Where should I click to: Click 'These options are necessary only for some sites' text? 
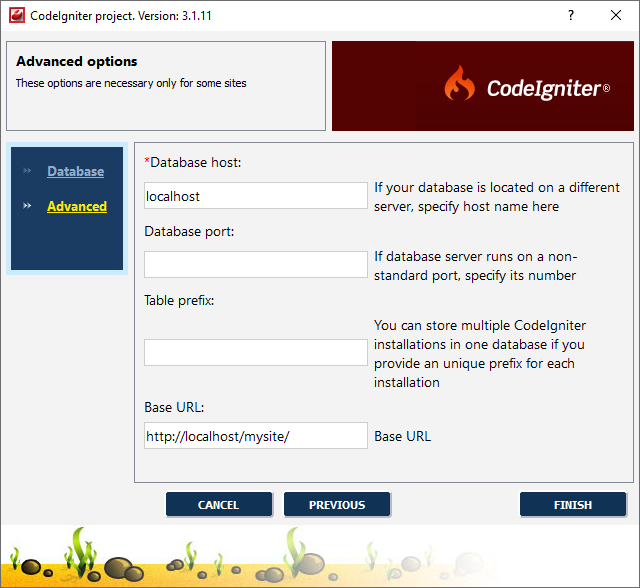pyautogui.click(x=131, y=83)
